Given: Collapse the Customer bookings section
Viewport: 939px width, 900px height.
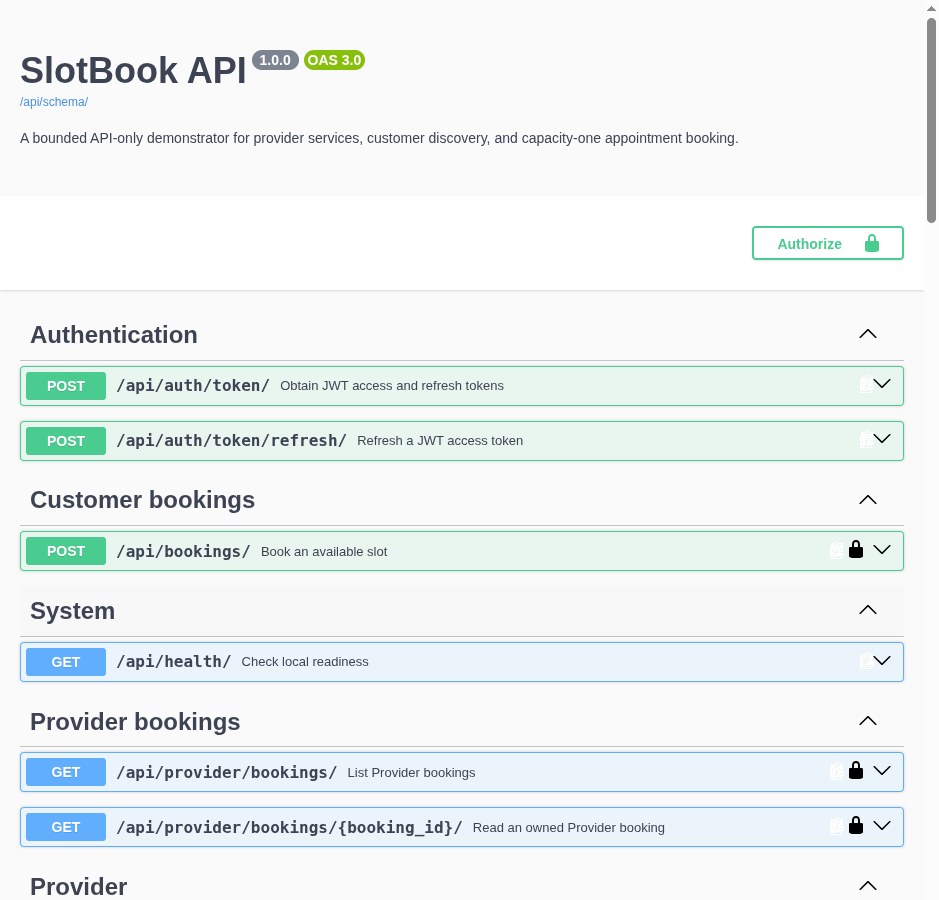Looking at the screenshot, I should (x=868, y=499).
